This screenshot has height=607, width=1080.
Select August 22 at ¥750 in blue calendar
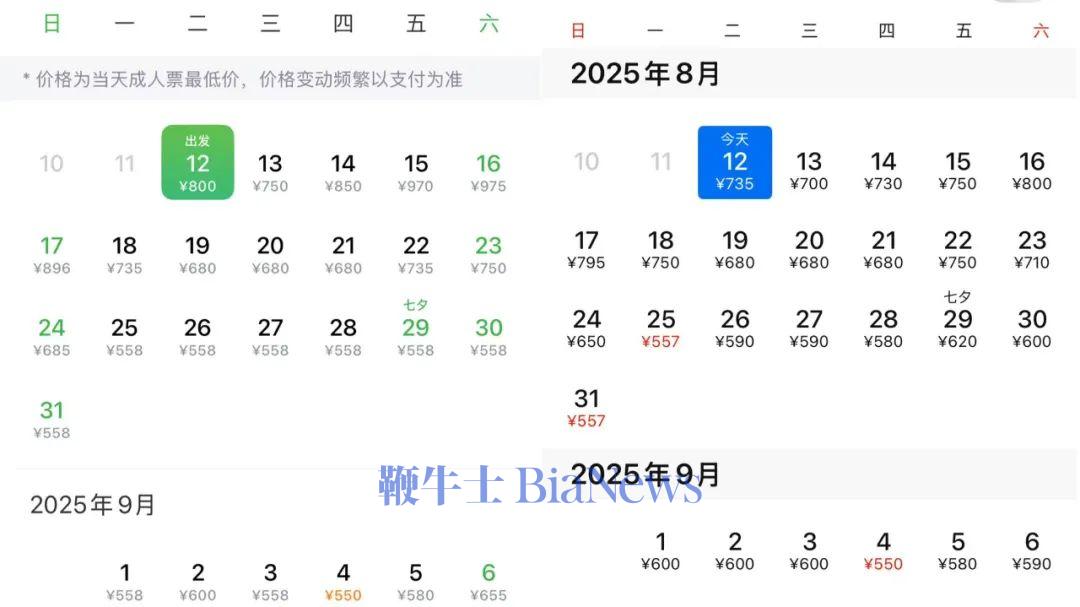pos(957,249)
